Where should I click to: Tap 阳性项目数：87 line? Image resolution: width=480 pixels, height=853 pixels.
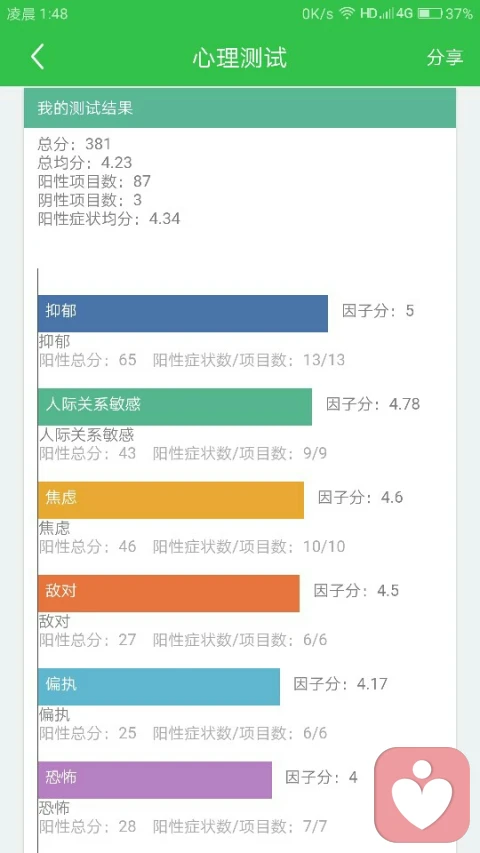click(94, 181)
